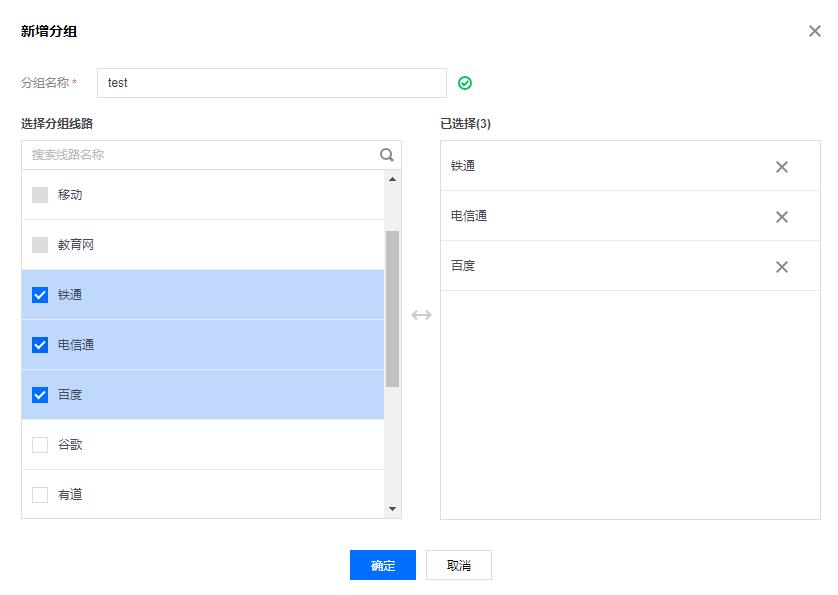838x595 pixels.
Task: Remove 百度 from the selected list
Action: [x=781, y=267]
